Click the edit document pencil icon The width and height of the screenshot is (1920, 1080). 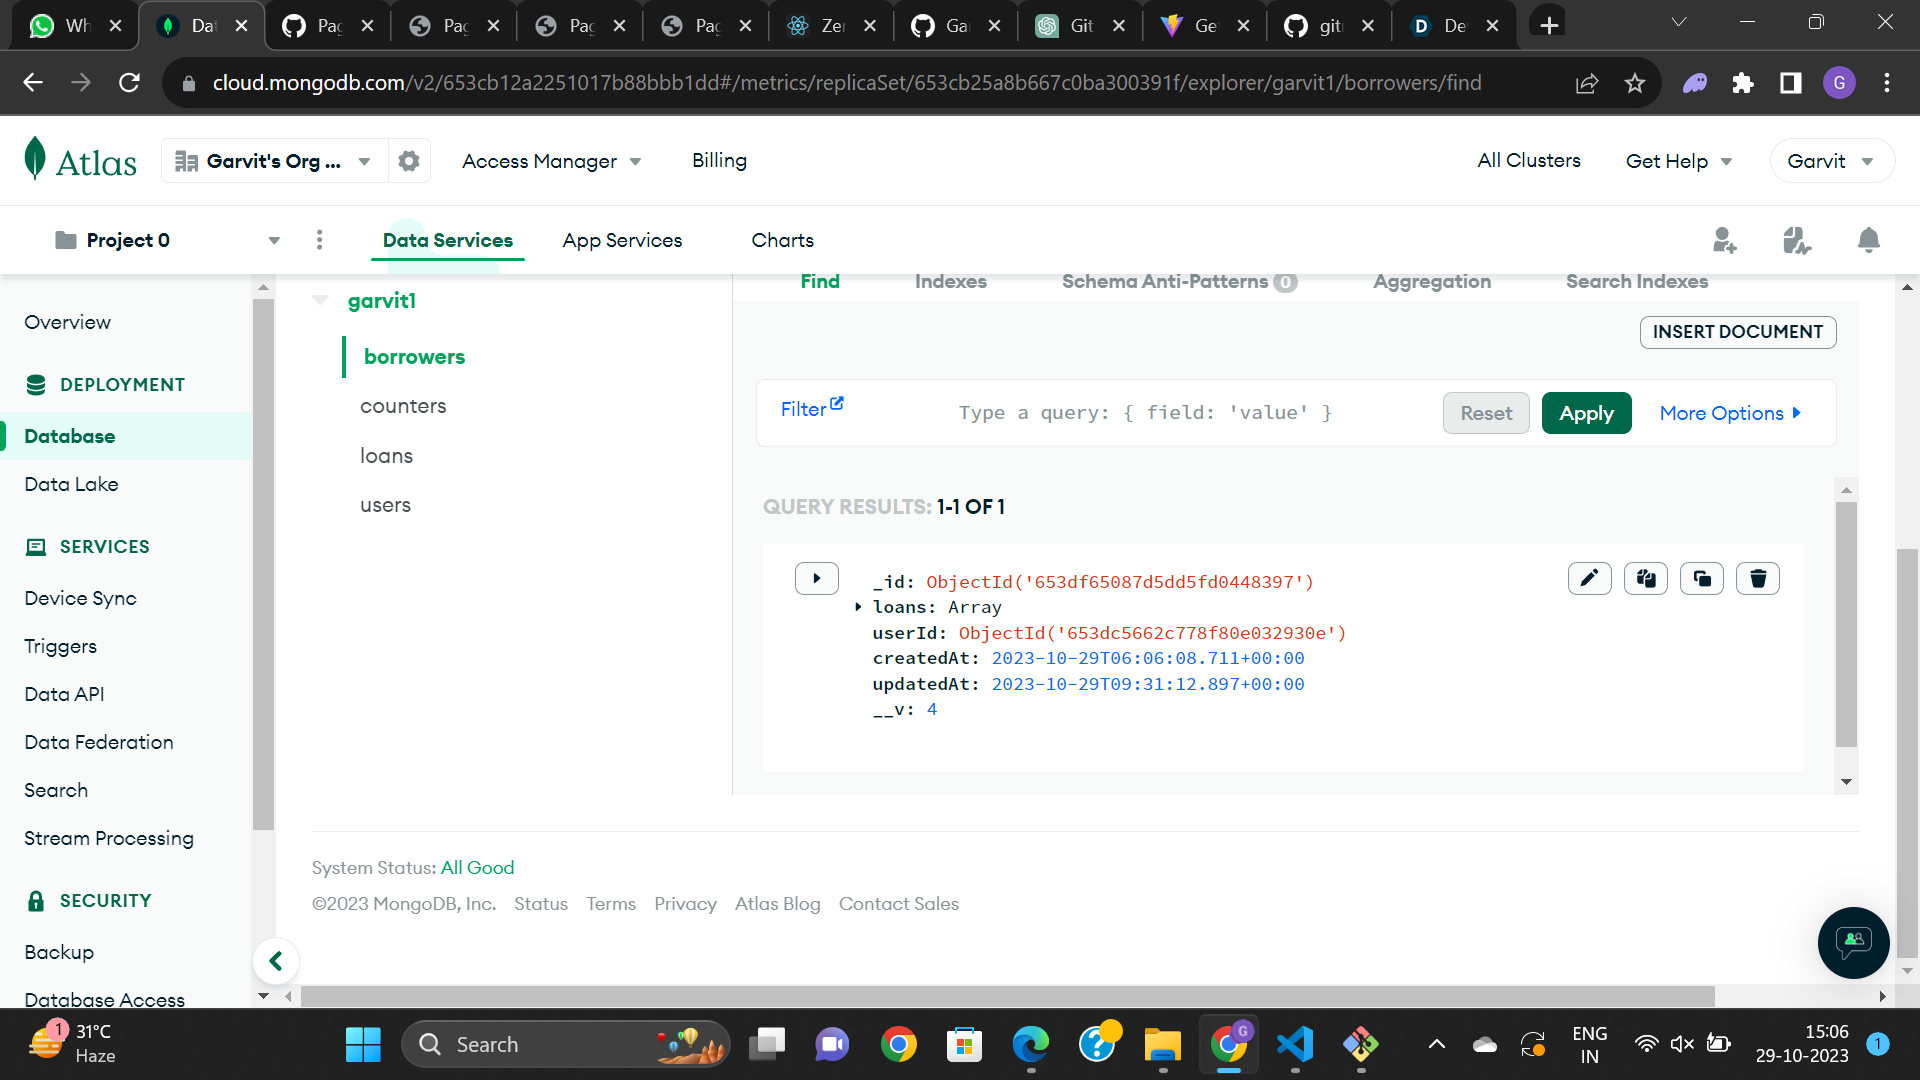coord(1589,578)
